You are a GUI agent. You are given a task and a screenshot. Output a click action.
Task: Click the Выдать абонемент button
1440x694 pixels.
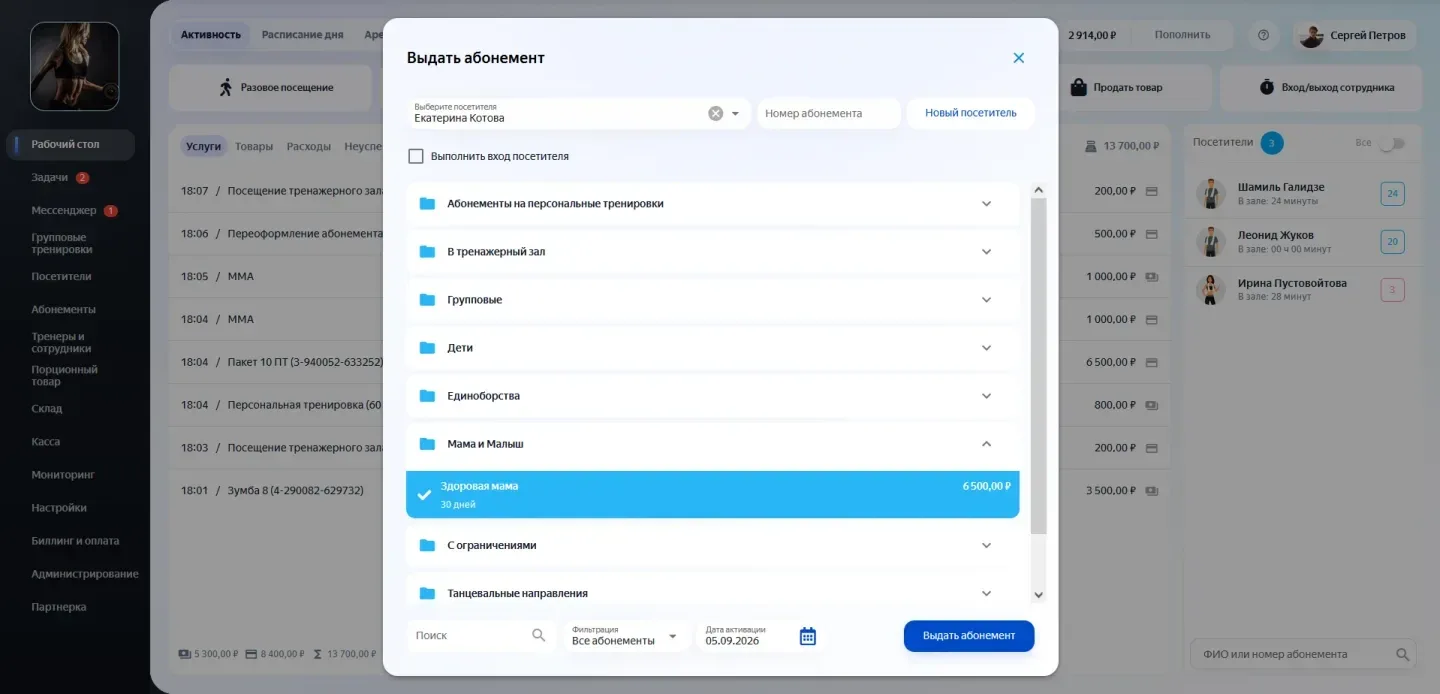968,636
